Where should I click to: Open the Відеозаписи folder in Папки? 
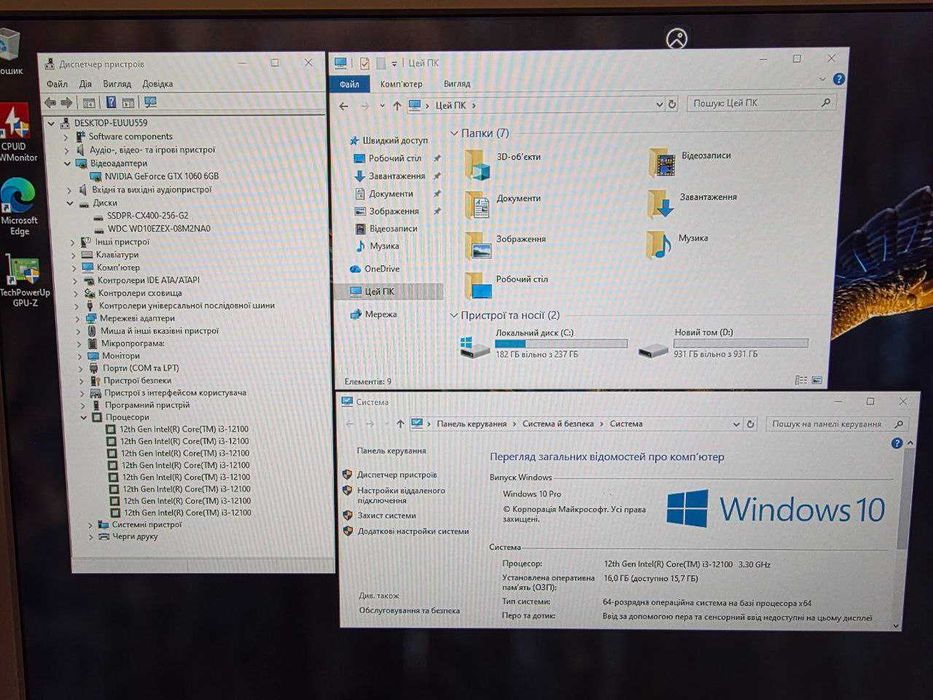coord(689,162)
